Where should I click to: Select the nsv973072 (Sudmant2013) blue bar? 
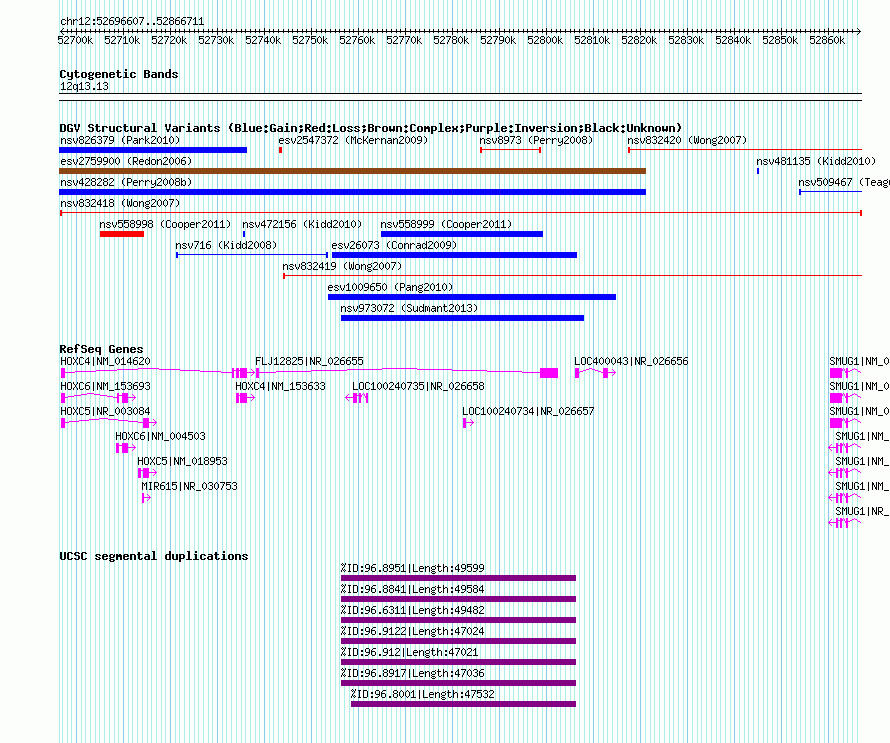[463, 318]
